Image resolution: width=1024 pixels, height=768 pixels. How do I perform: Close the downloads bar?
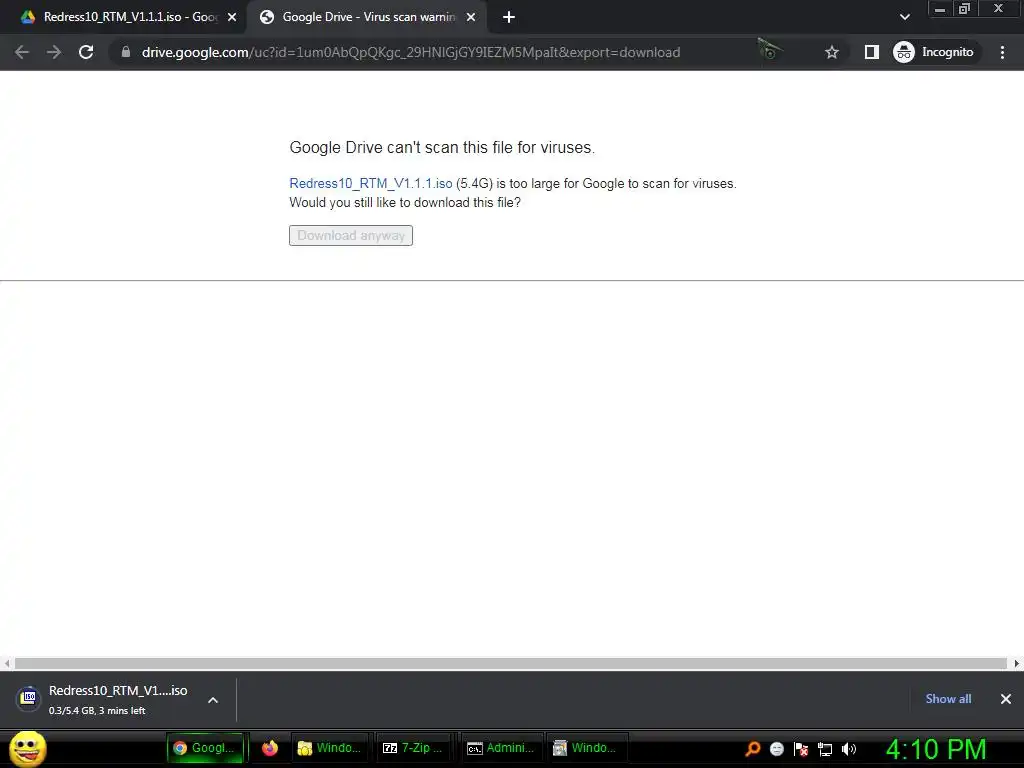coord(1006,699)
